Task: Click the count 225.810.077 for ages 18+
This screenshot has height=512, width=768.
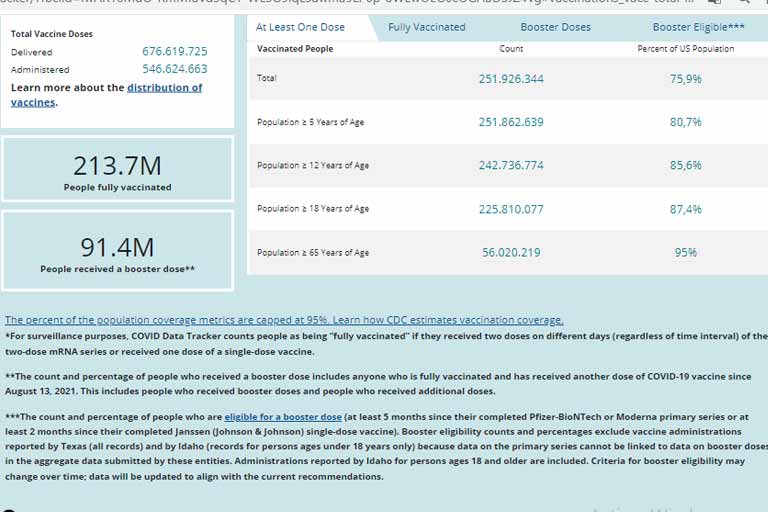Action: (511, 210)
